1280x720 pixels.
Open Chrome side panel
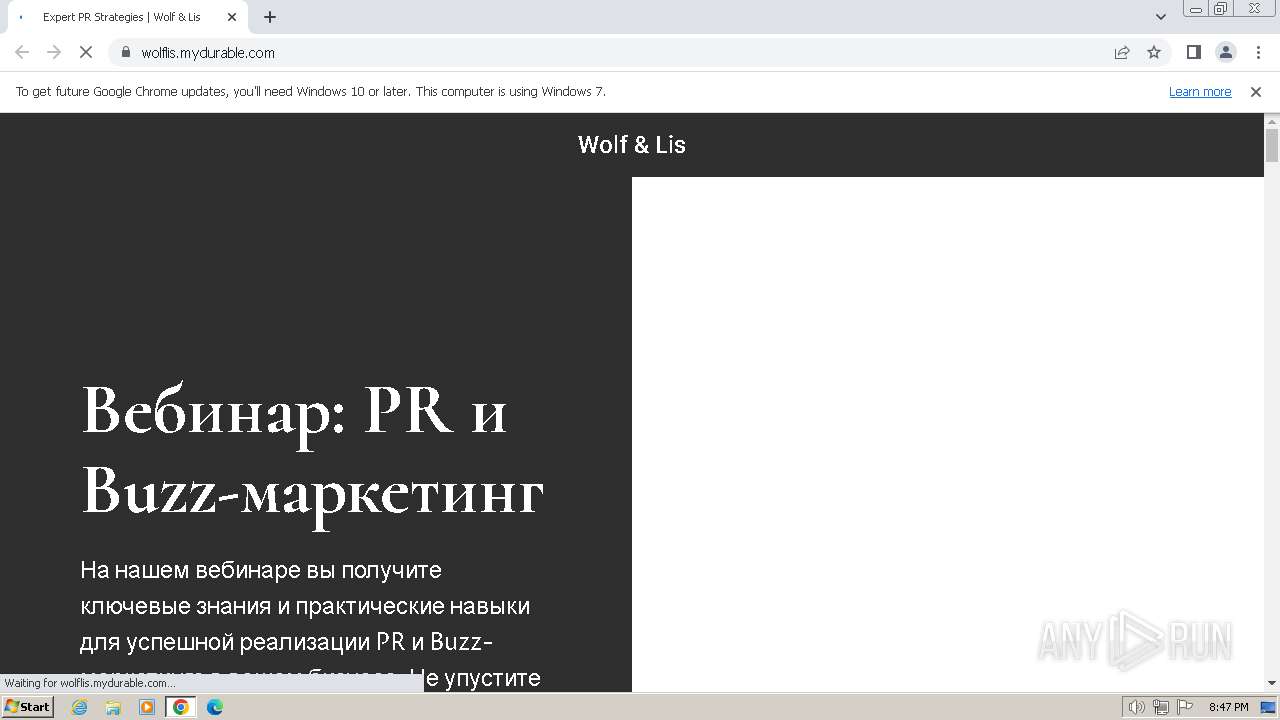coord(1194,52)
